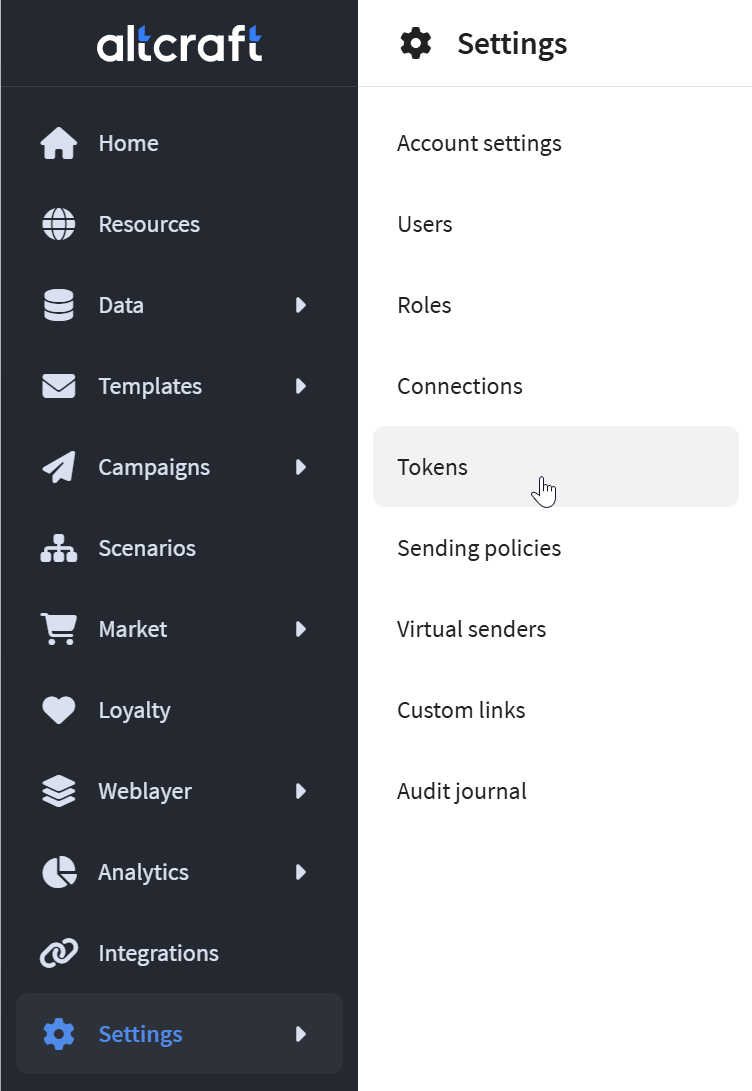Go to Sending policies

(x=479, y=548)
